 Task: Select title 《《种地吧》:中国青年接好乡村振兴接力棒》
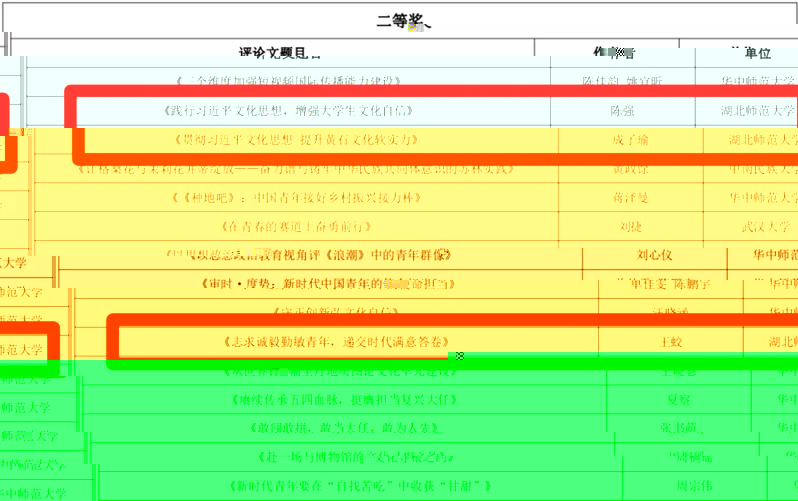pyautogui.click(x=296, y=198)
